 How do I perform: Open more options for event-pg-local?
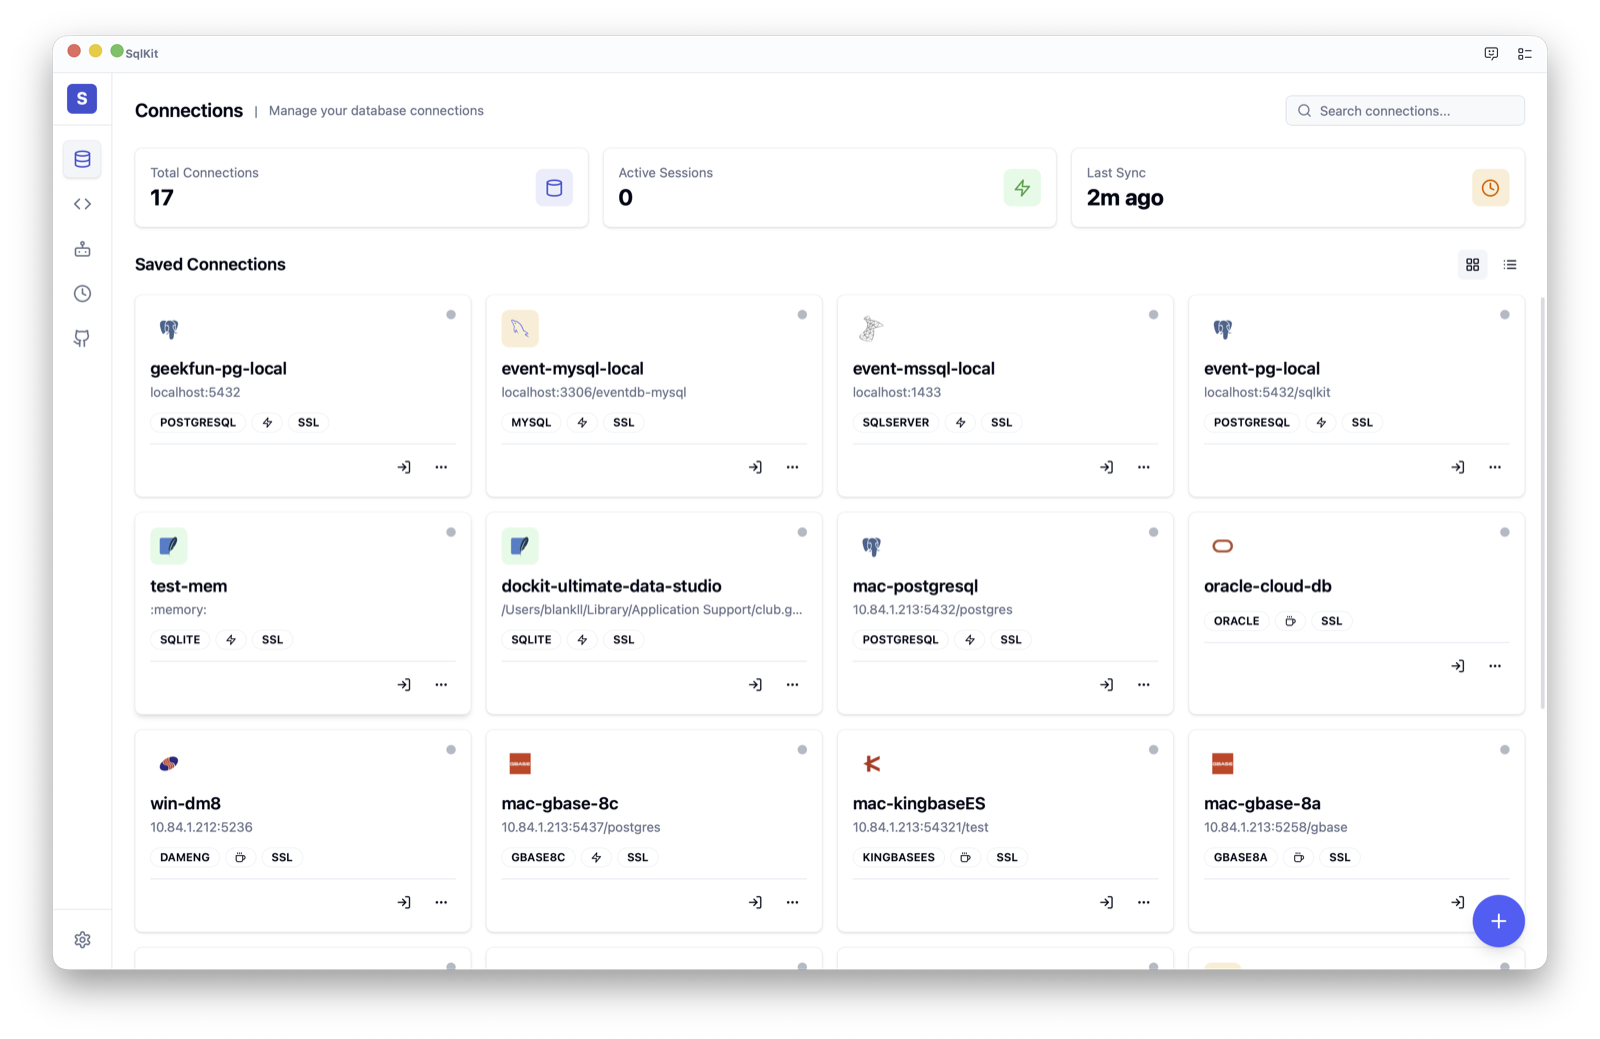[1495, 467]
